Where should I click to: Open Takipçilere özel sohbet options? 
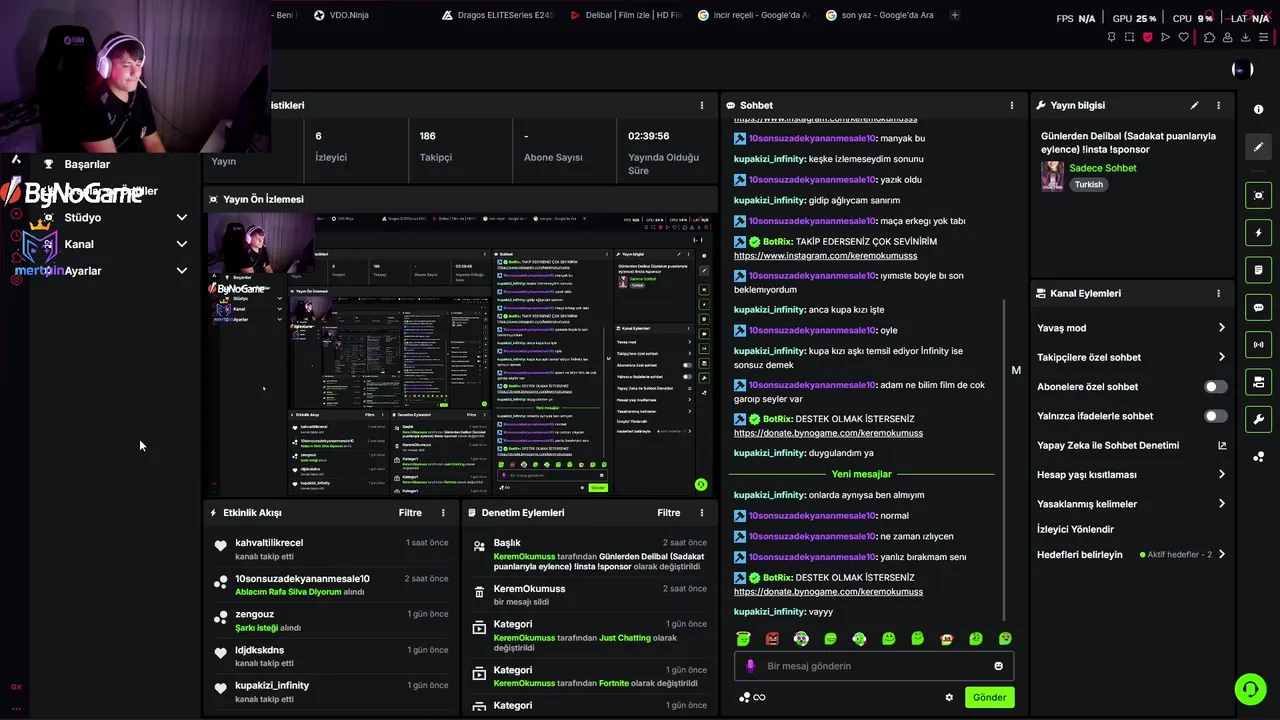1131,357
